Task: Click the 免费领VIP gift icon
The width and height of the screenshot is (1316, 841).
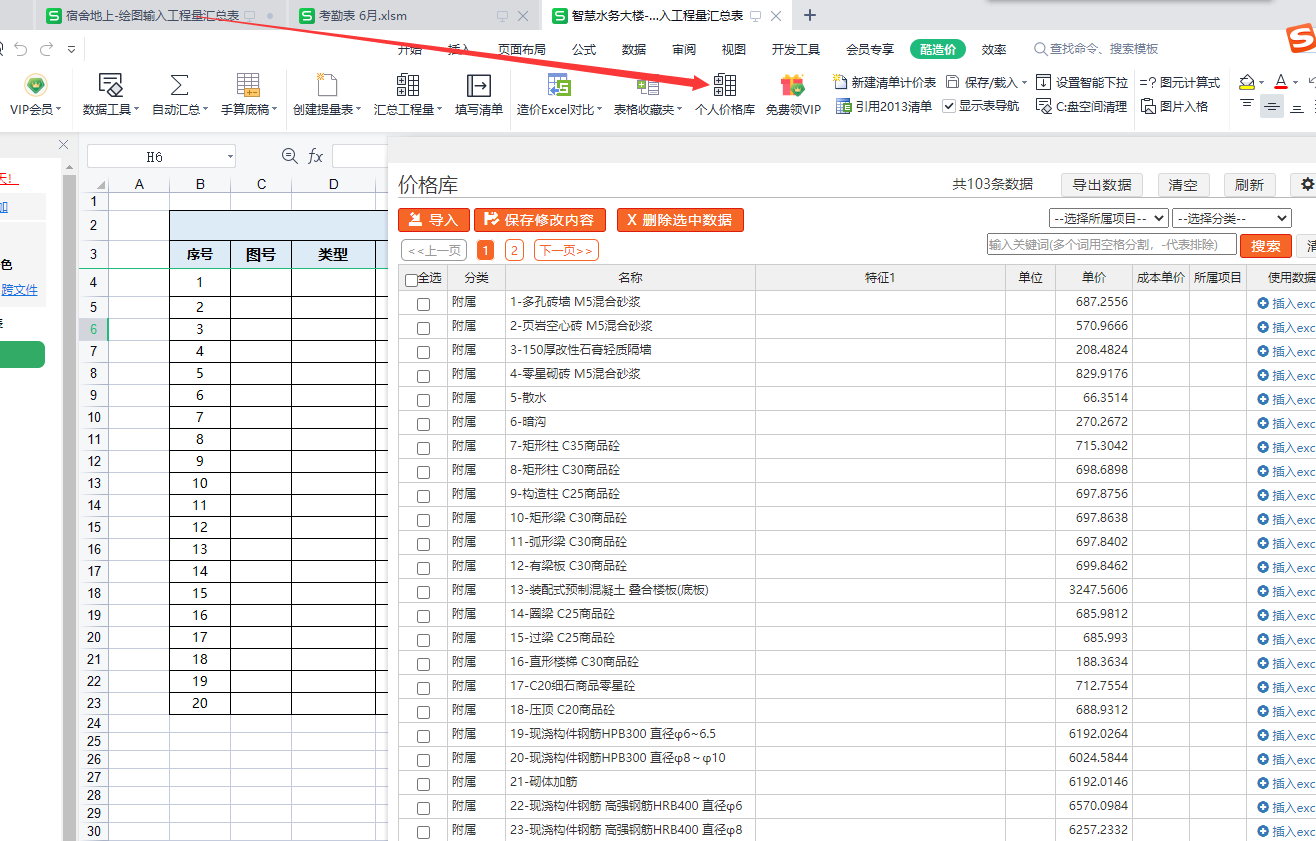Action: (x=792, y=86)
